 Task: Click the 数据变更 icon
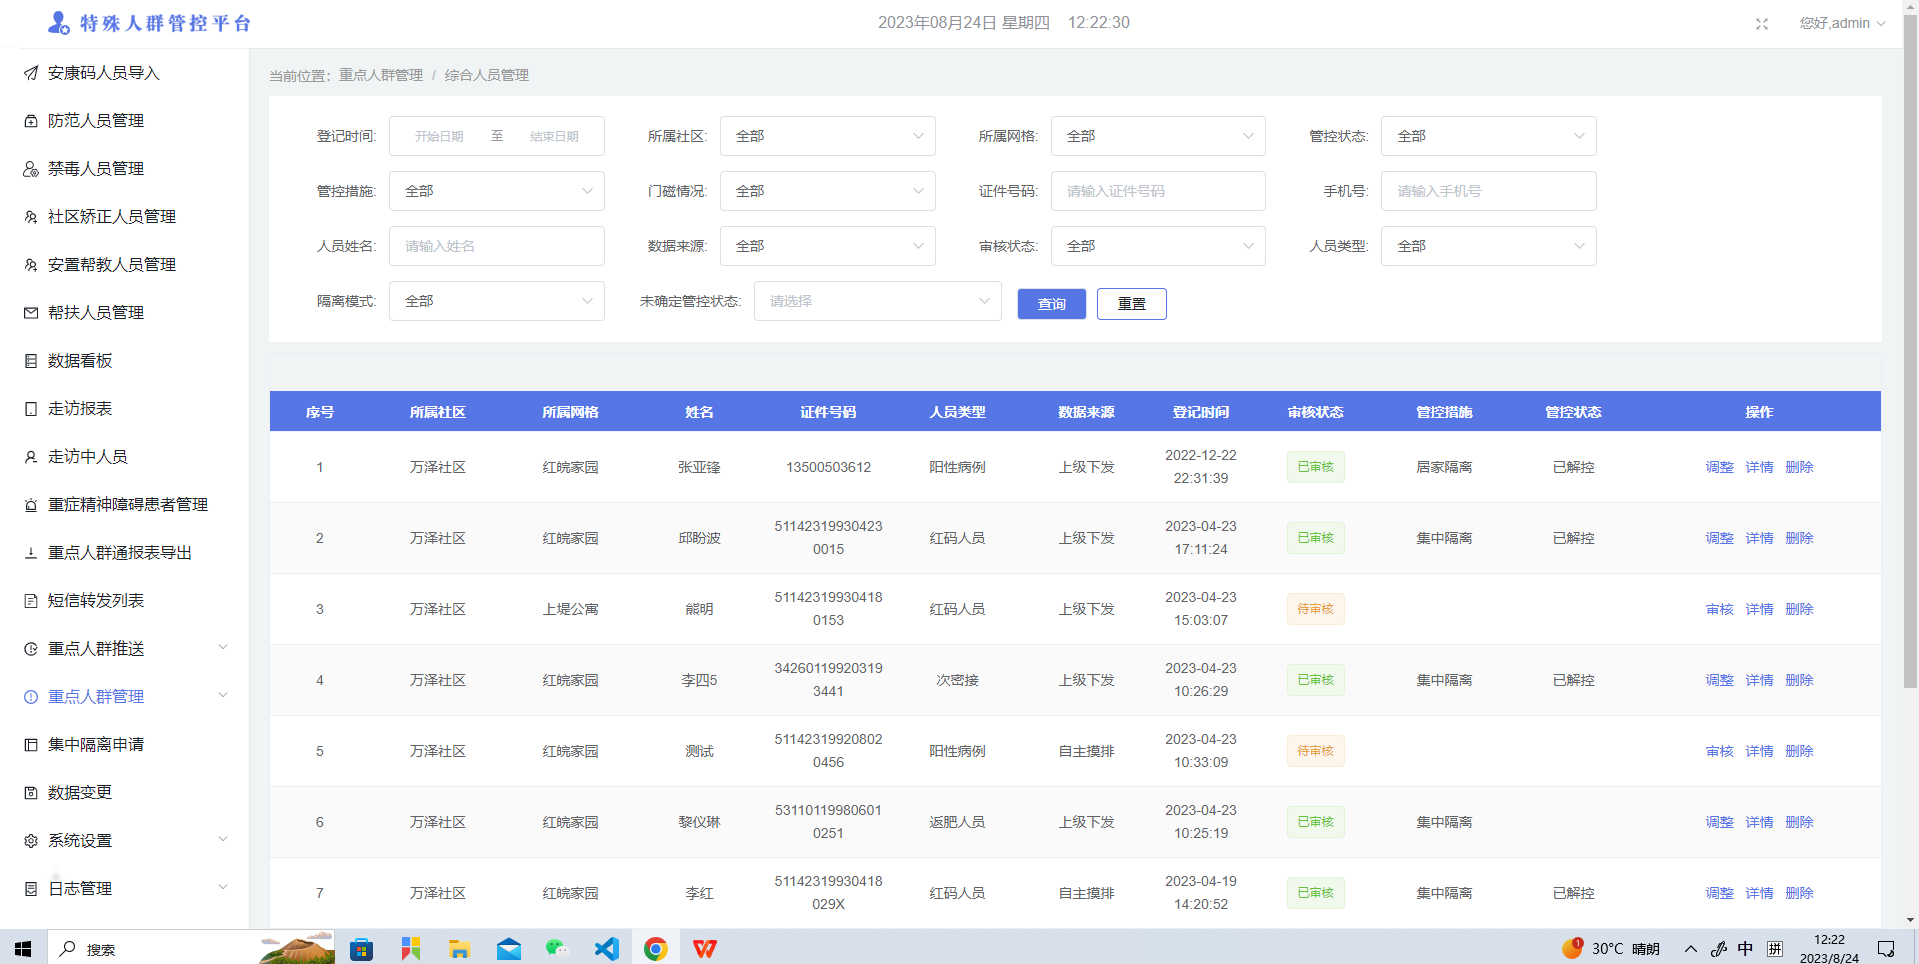click(x=31, y=793)
